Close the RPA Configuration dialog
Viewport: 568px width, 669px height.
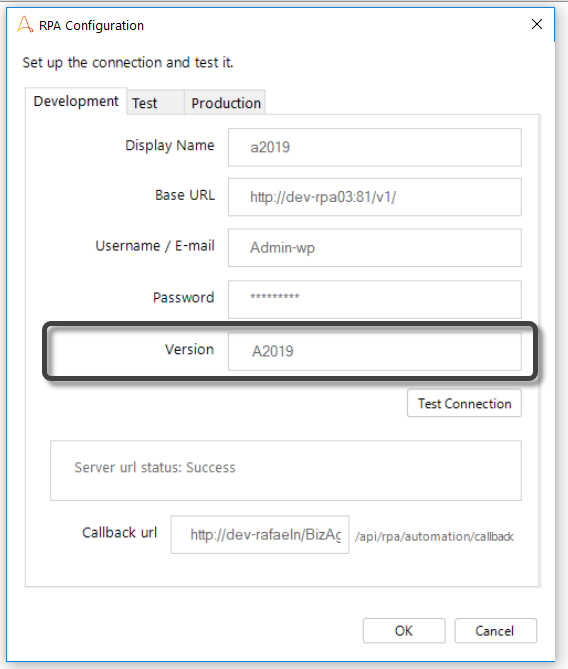click(x=537, y=24)
